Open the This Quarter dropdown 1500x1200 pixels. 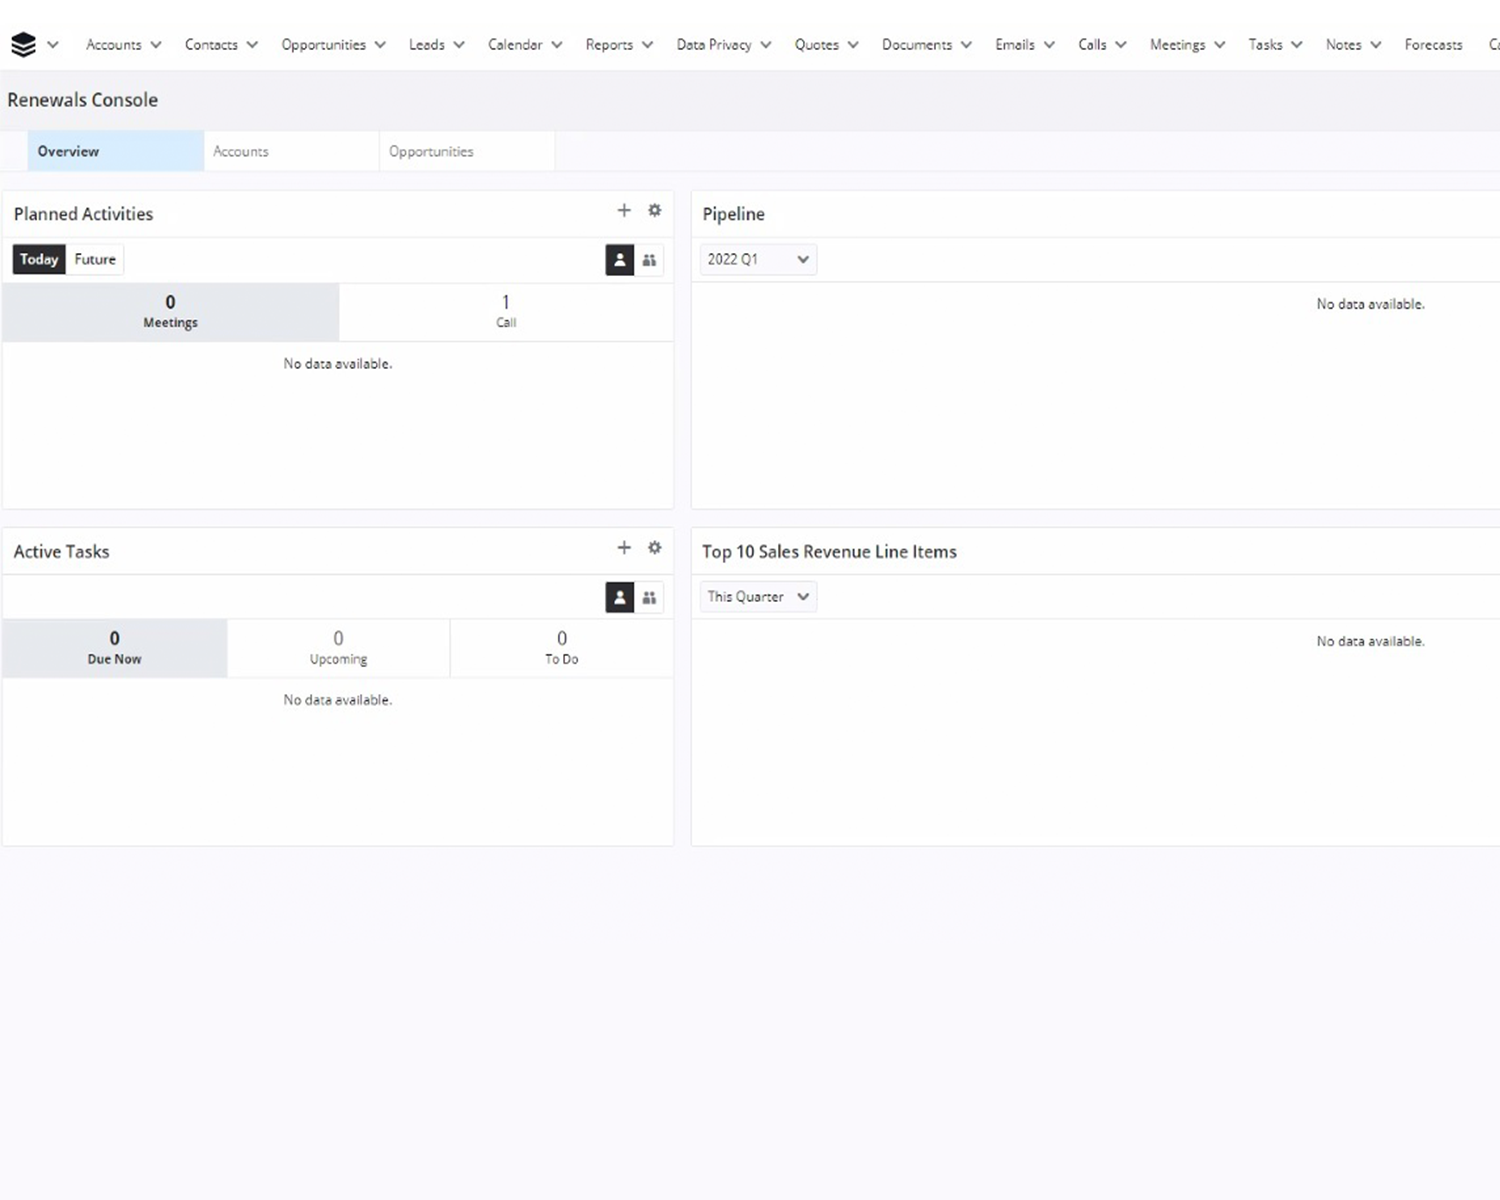point(757,596)
